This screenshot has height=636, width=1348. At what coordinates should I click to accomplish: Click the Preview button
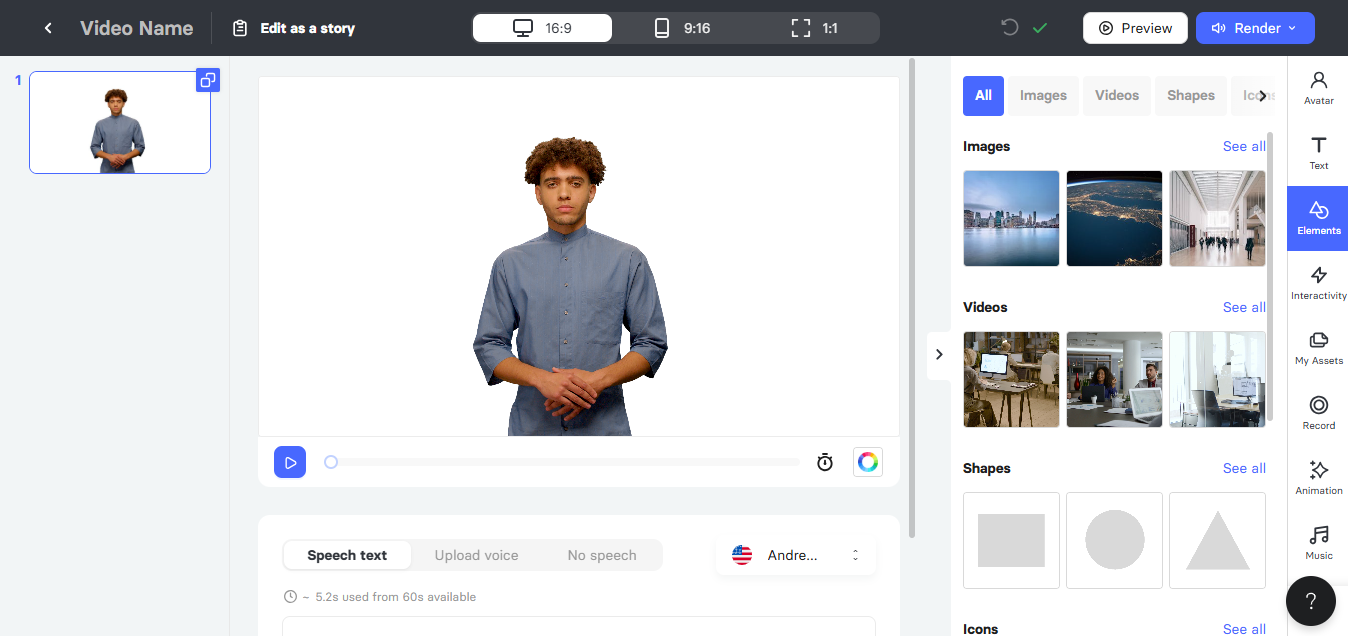tap(1135, 28)
